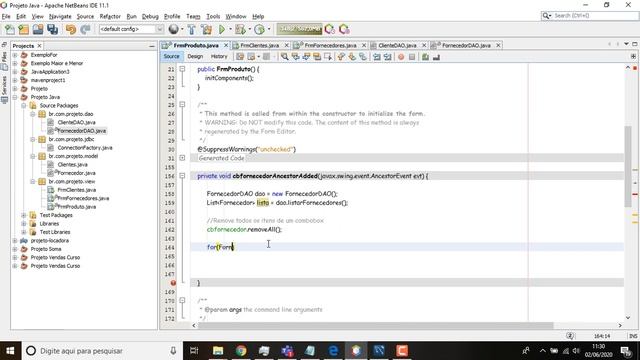
Task: Close the Projects panel tab
Action: (40, 46)
